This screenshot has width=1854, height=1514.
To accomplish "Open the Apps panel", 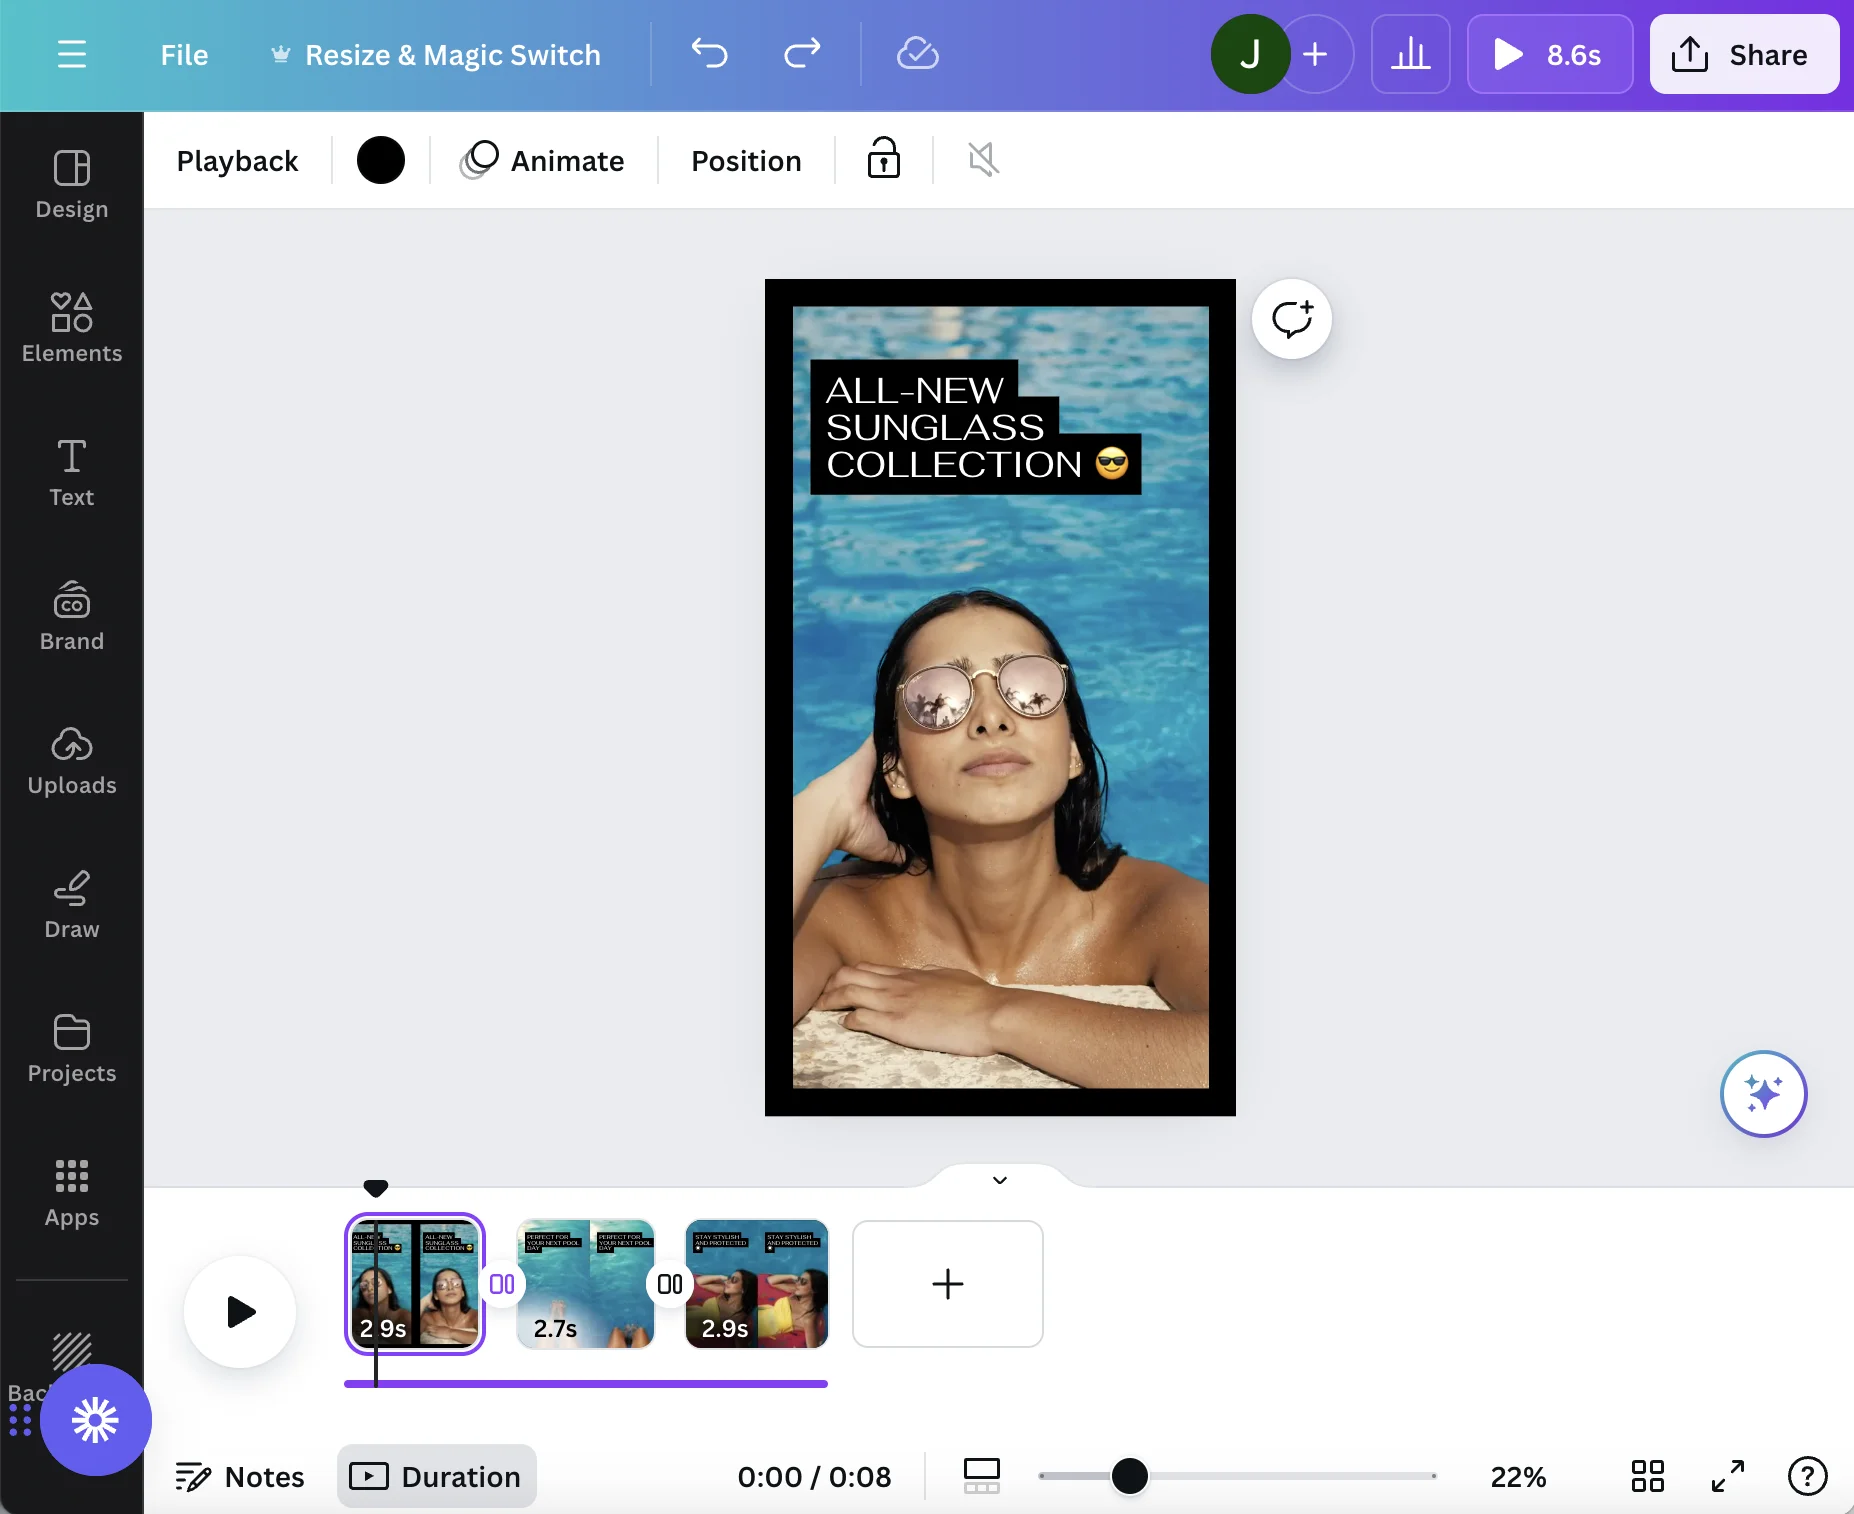I will pos(72,1192).
